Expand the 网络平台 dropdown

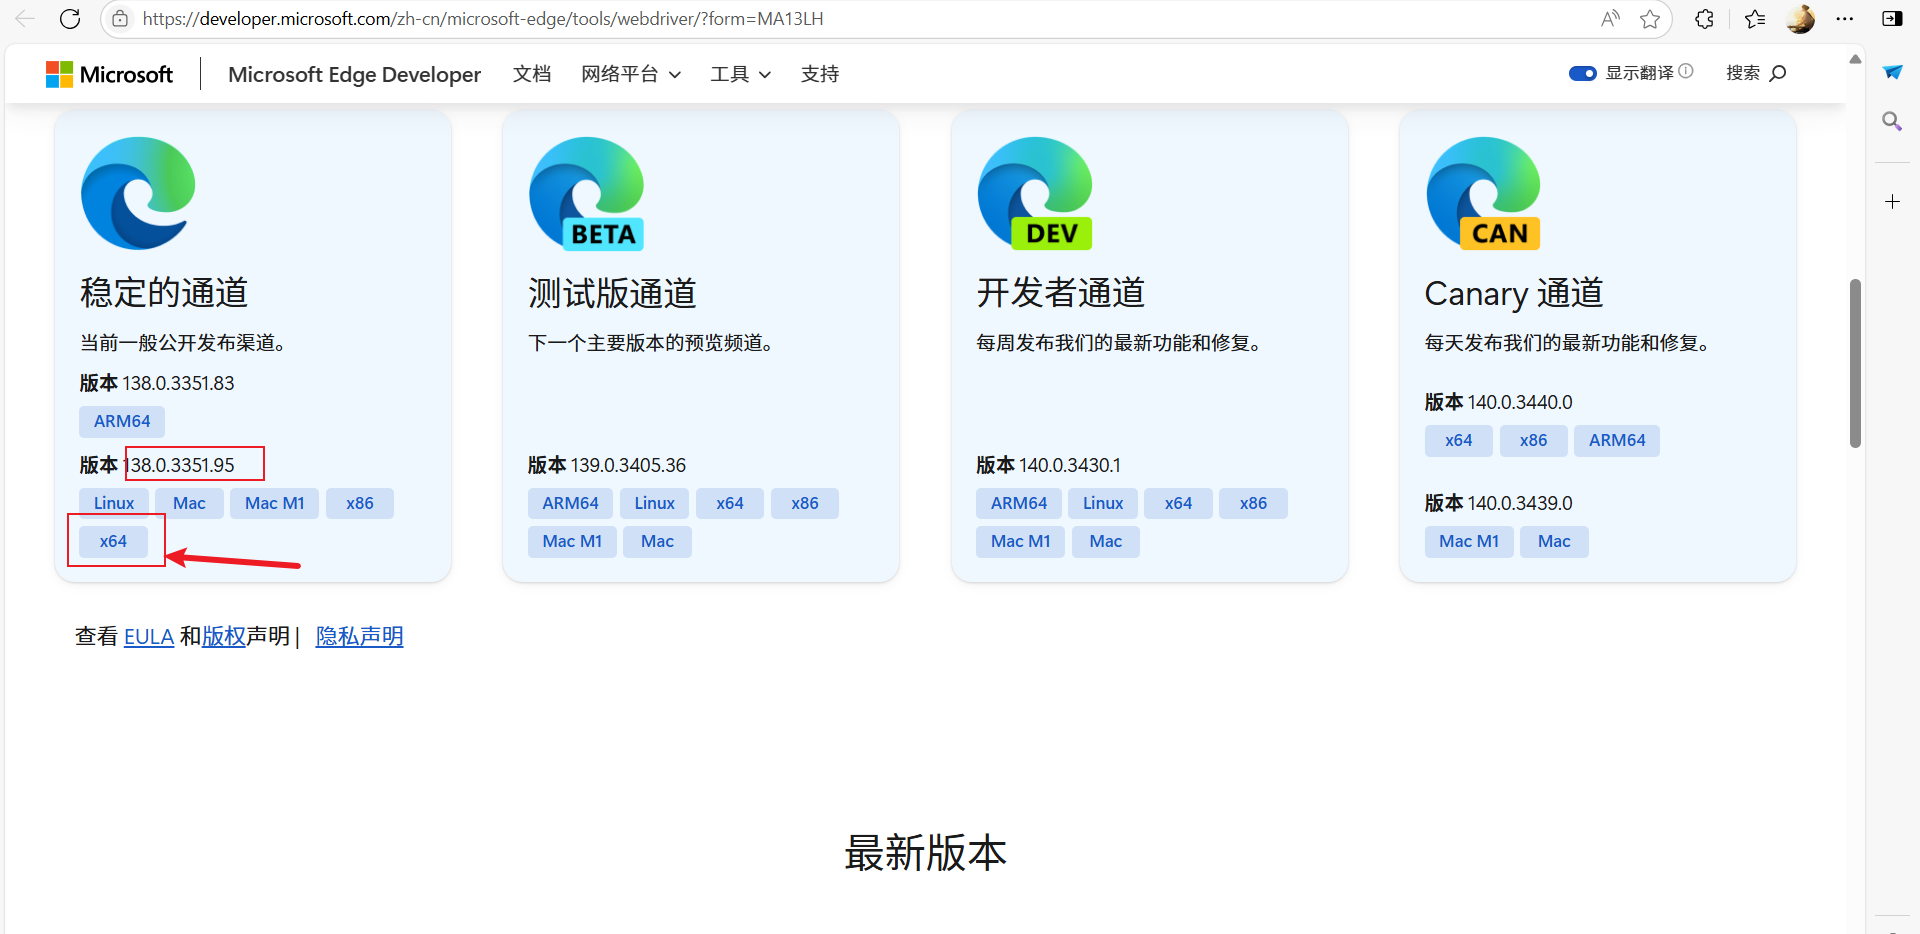point(631,74)
